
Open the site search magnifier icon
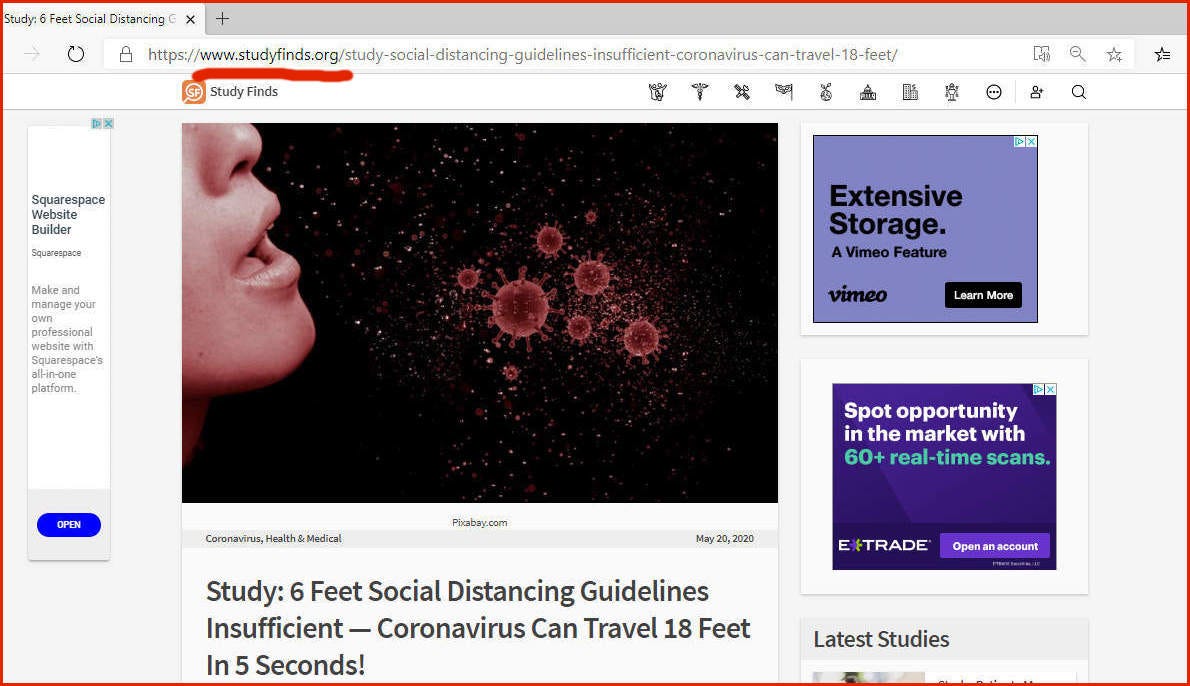pyautogui.click(x=1078, y=92)
